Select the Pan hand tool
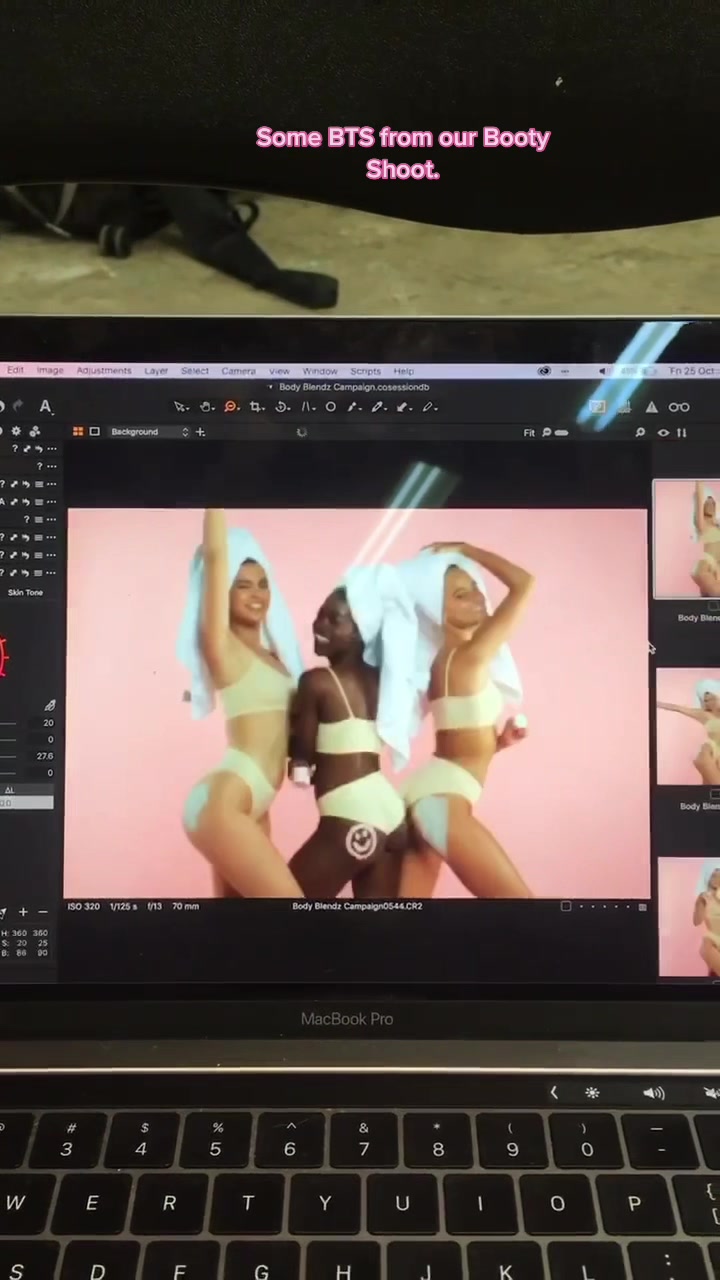 (206, 407)
